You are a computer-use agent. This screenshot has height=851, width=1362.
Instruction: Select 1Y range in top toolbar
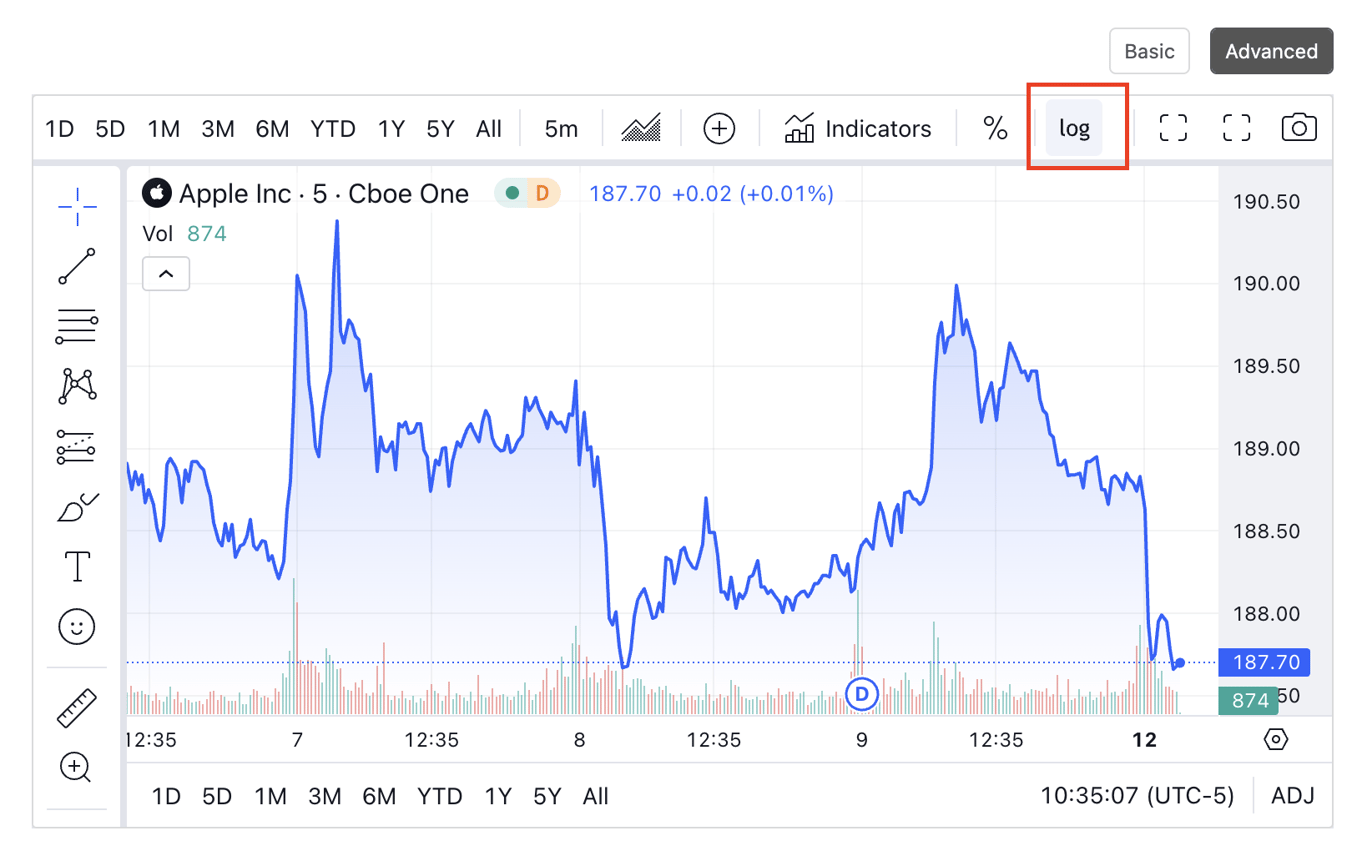click(x=391, y=129)
